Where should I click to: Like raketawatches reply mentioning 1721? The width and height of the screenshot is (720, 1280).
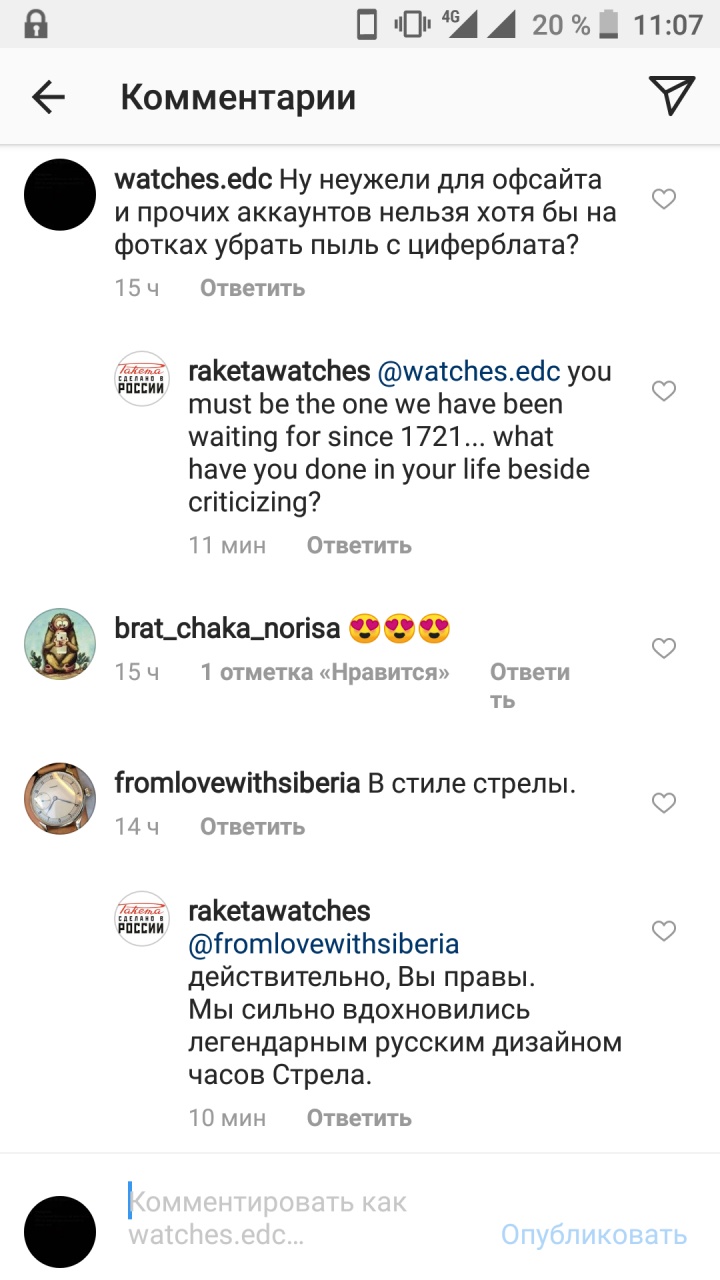(x=664, y=391)
